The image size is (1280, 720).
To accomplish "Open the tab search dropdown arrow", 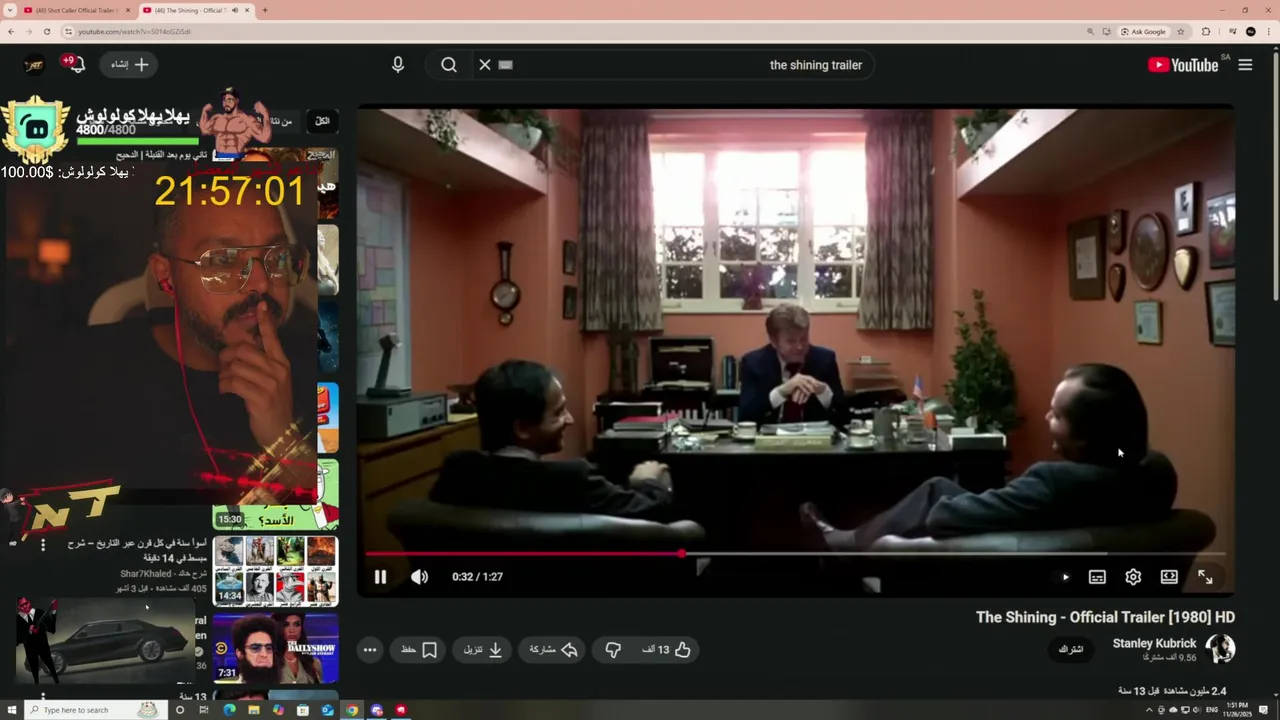I will 9,10.
